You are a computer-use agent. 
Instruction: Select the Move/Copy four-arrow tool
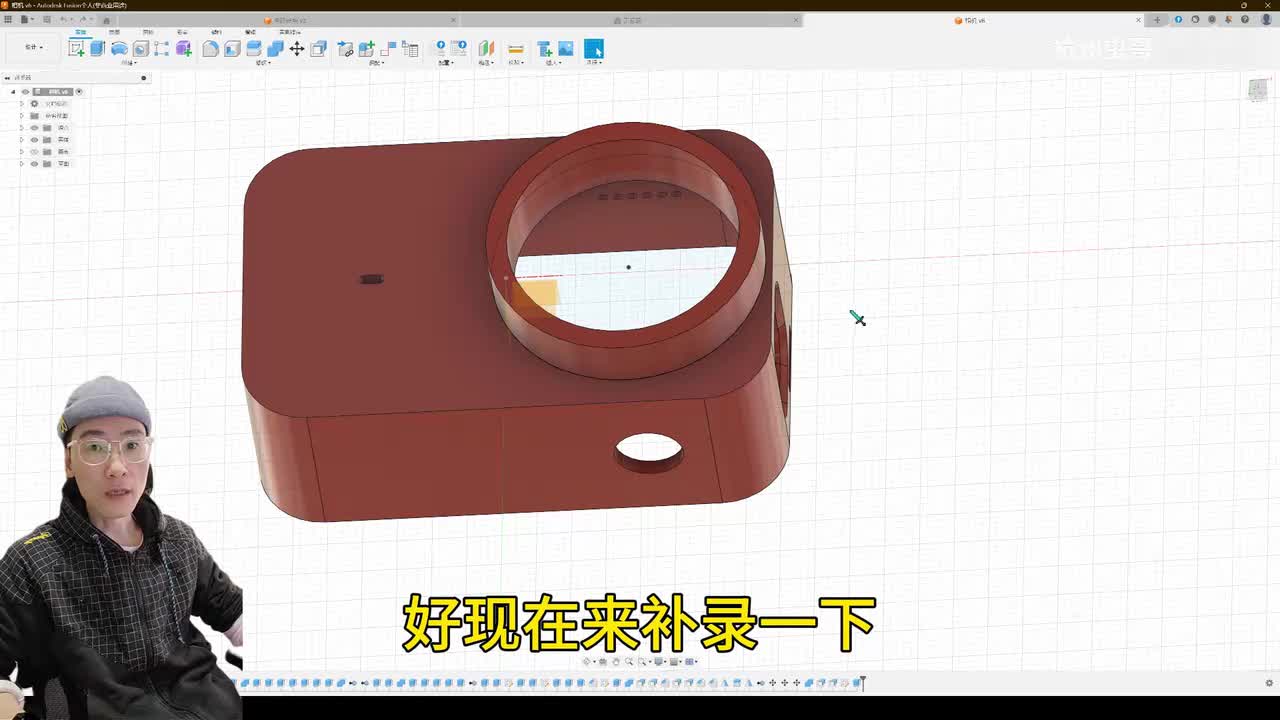click(297, 48)
